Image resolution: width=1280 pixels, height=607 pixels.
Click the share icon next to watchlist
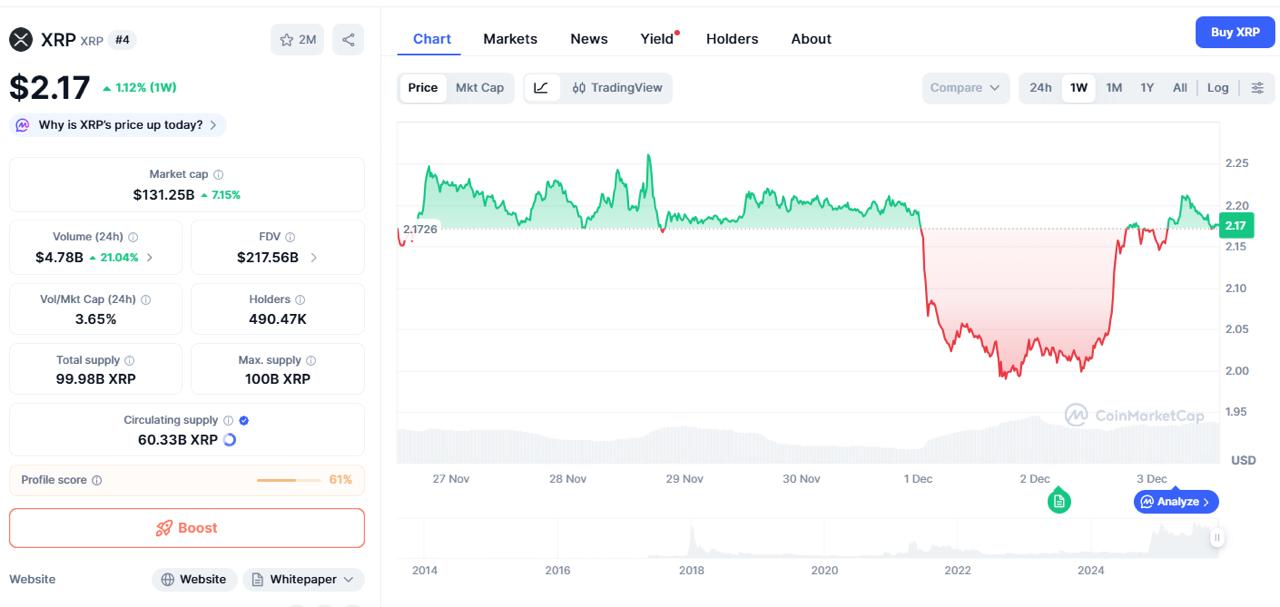click(x=347, y=38)
